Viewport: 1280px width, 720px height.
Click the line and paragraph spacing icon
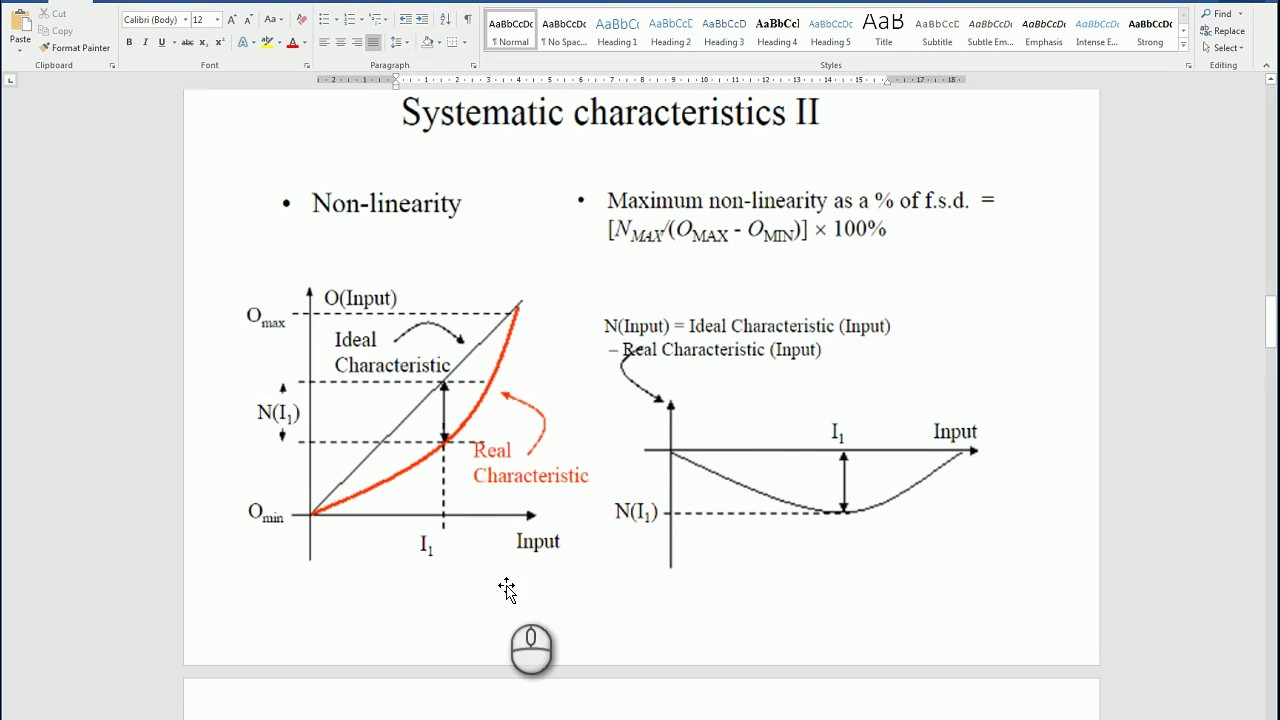[x=396, y=43]
